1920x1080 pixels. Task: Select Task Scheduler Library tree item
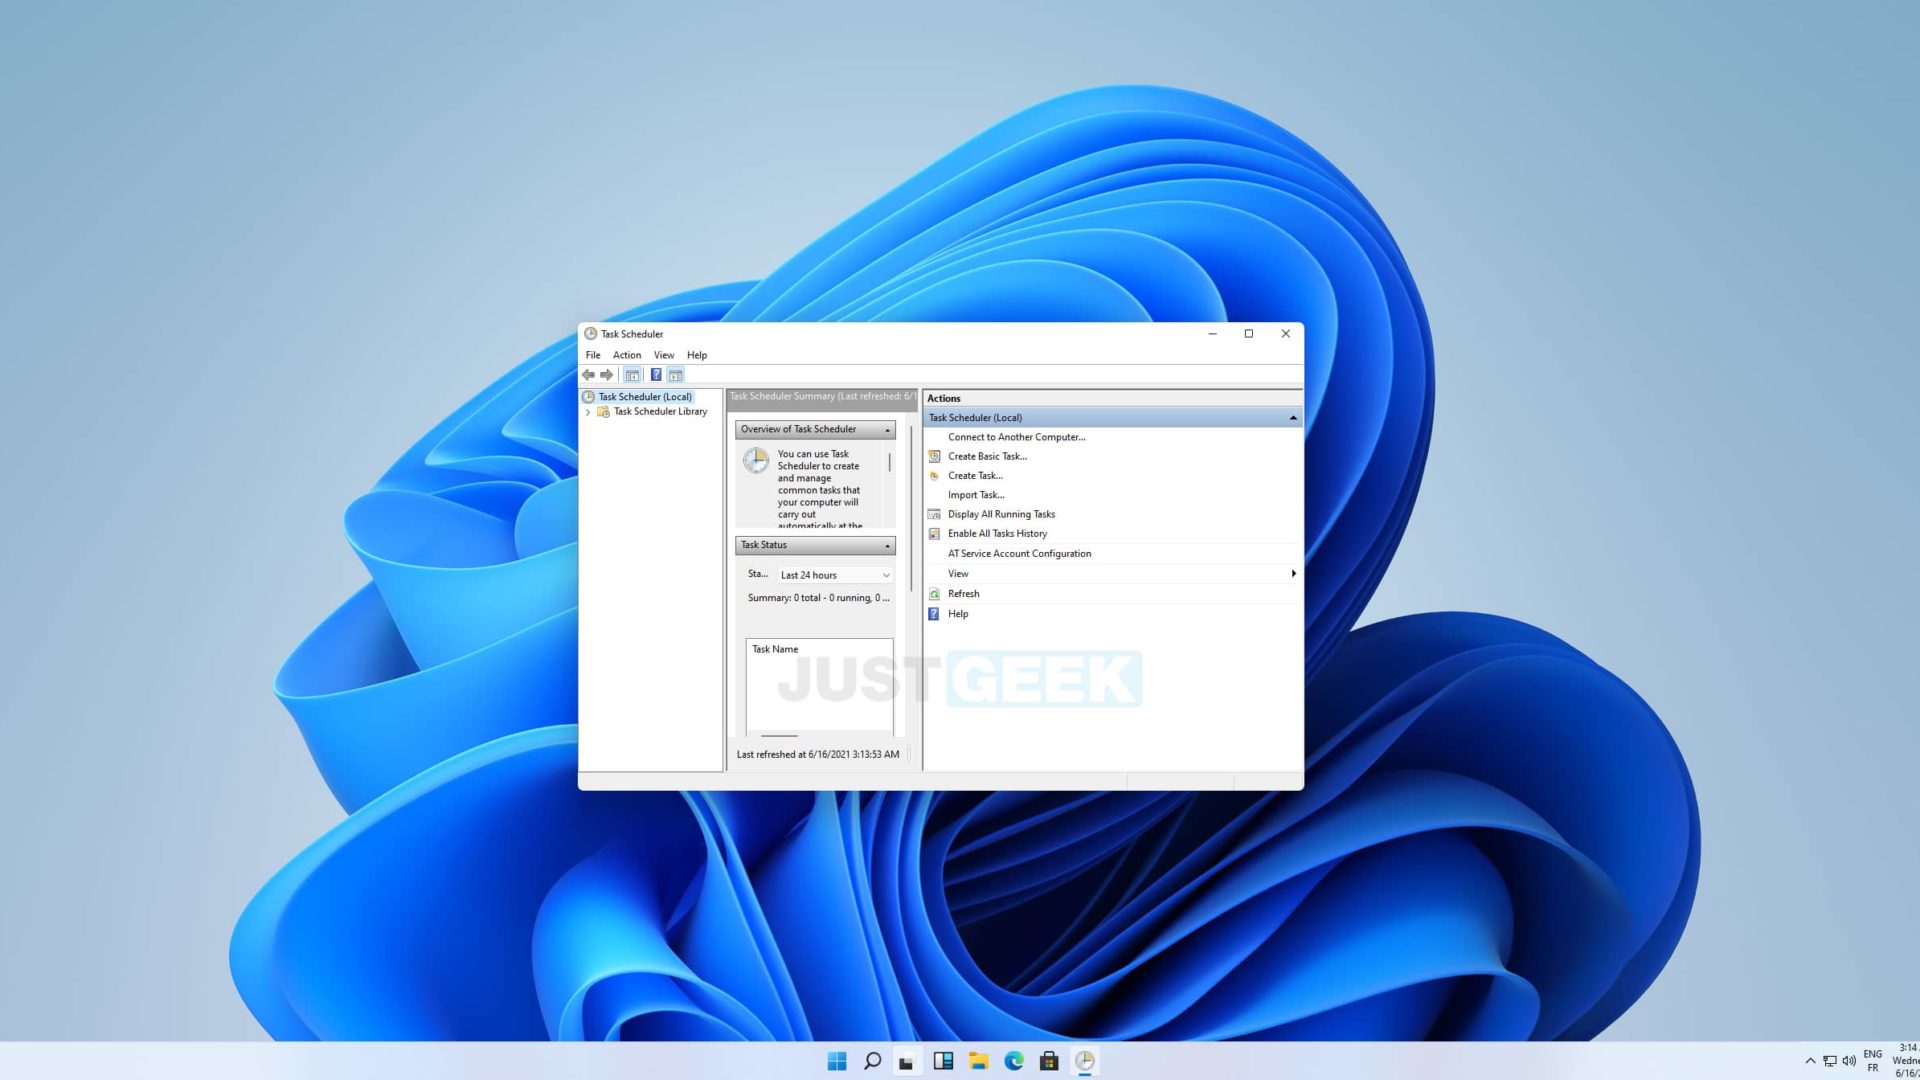tap(660, 412)
